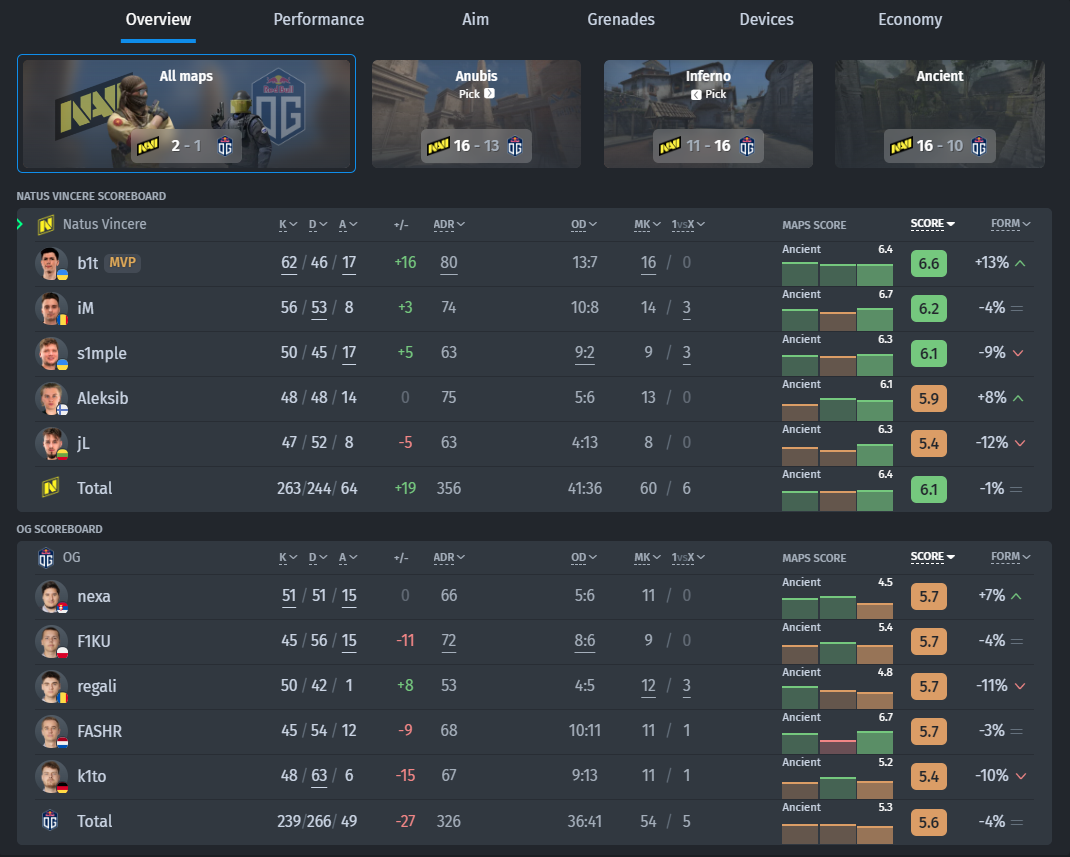1070x857 pixels.
Task: Open k1to's player name link
Action: (x=91, y=776)
